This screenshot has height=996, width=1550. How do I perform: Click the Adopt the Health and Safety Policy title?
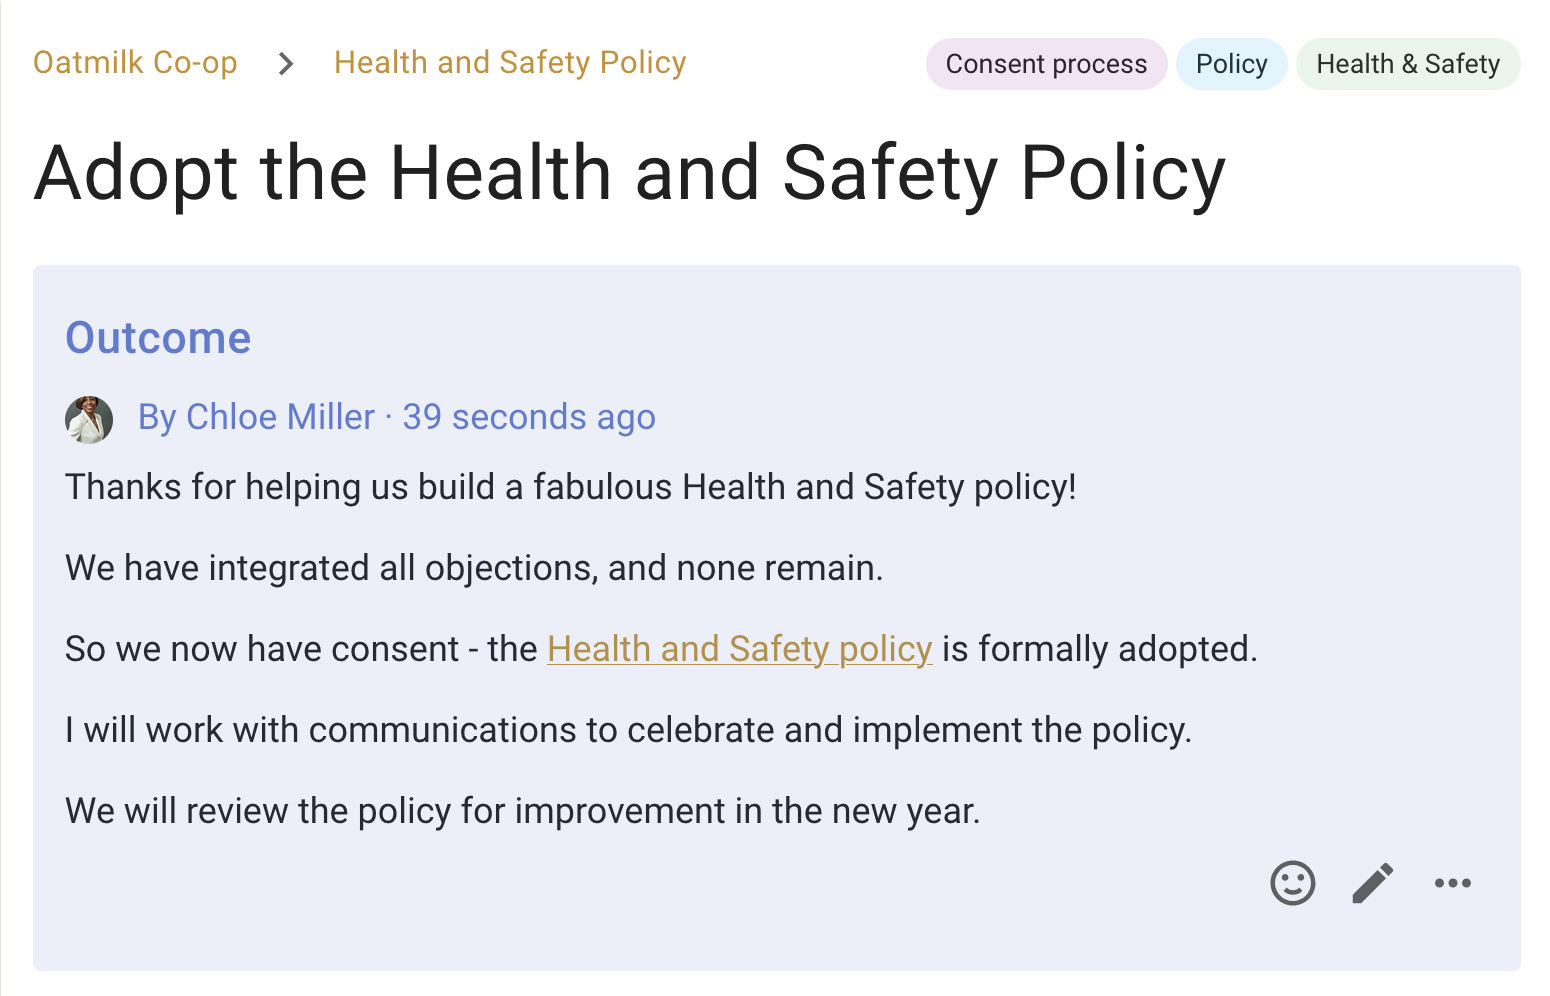point(630,174)
